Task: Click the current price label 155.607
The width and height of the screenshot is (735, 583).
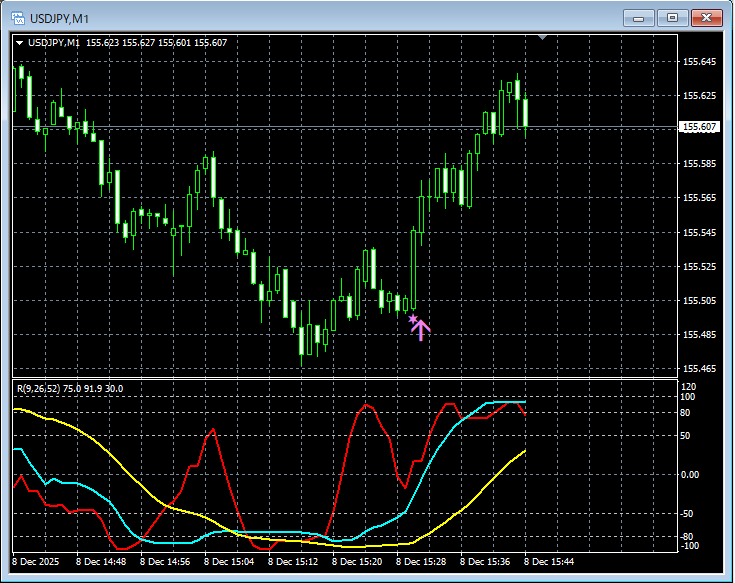Action: pos(699,127)
